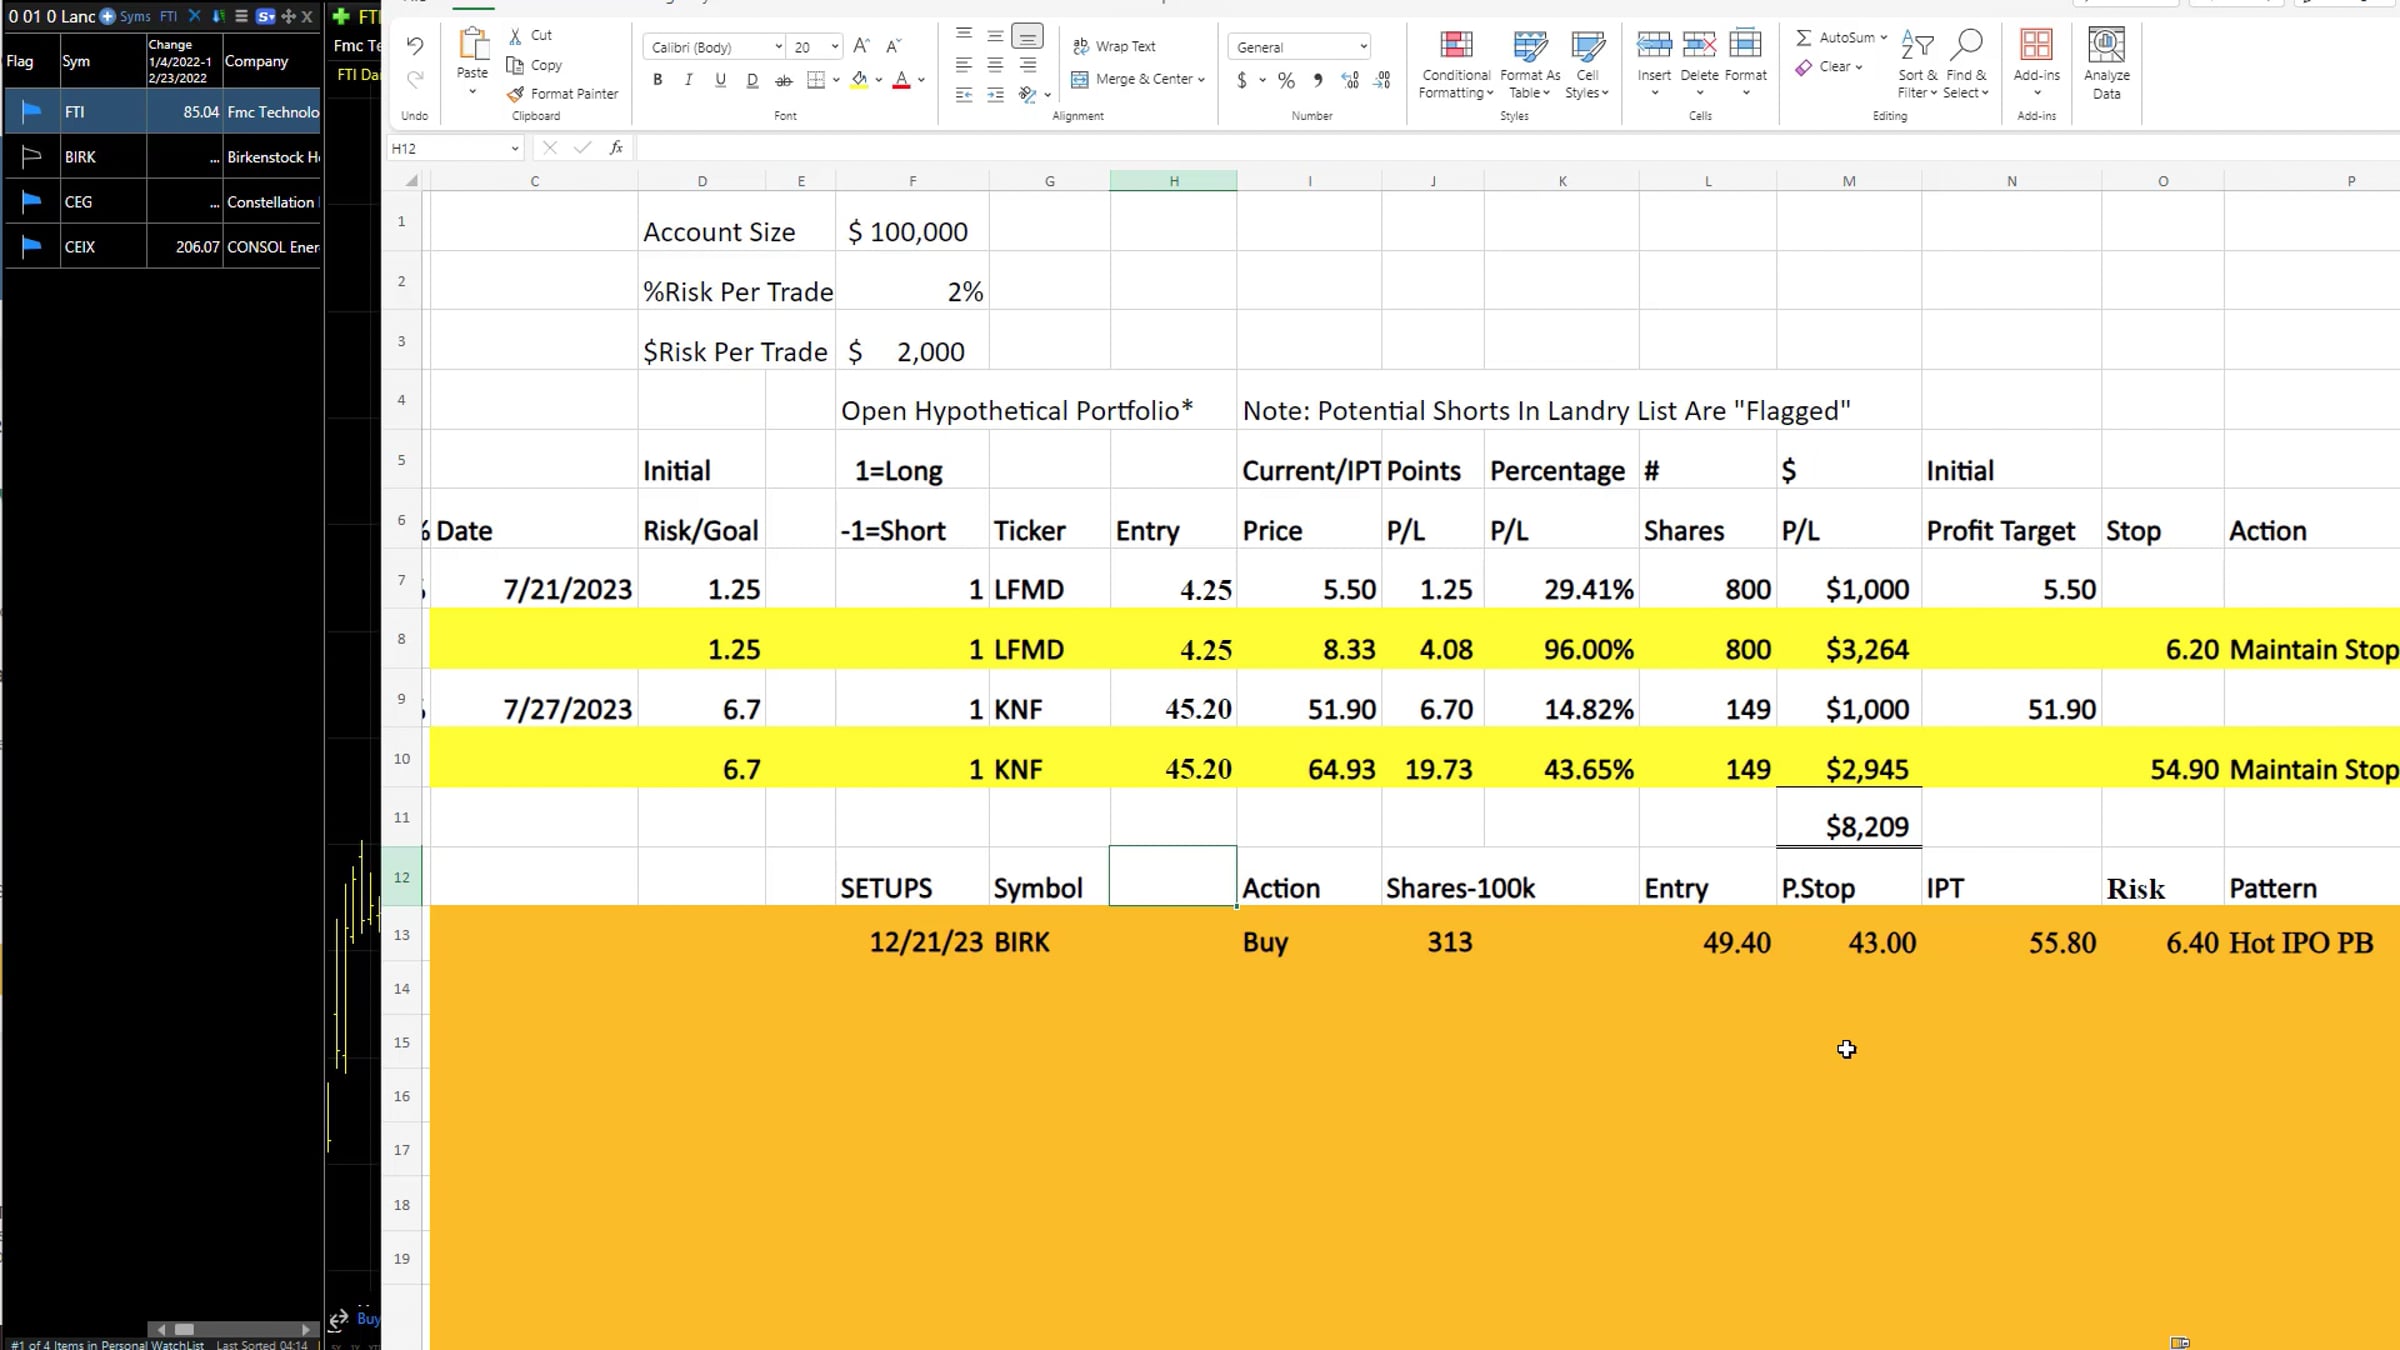The height and width of the screenshot is (1350, 2400).
Task: Open the Name Box dropdown arrow
Action: [x=514, y=148]
